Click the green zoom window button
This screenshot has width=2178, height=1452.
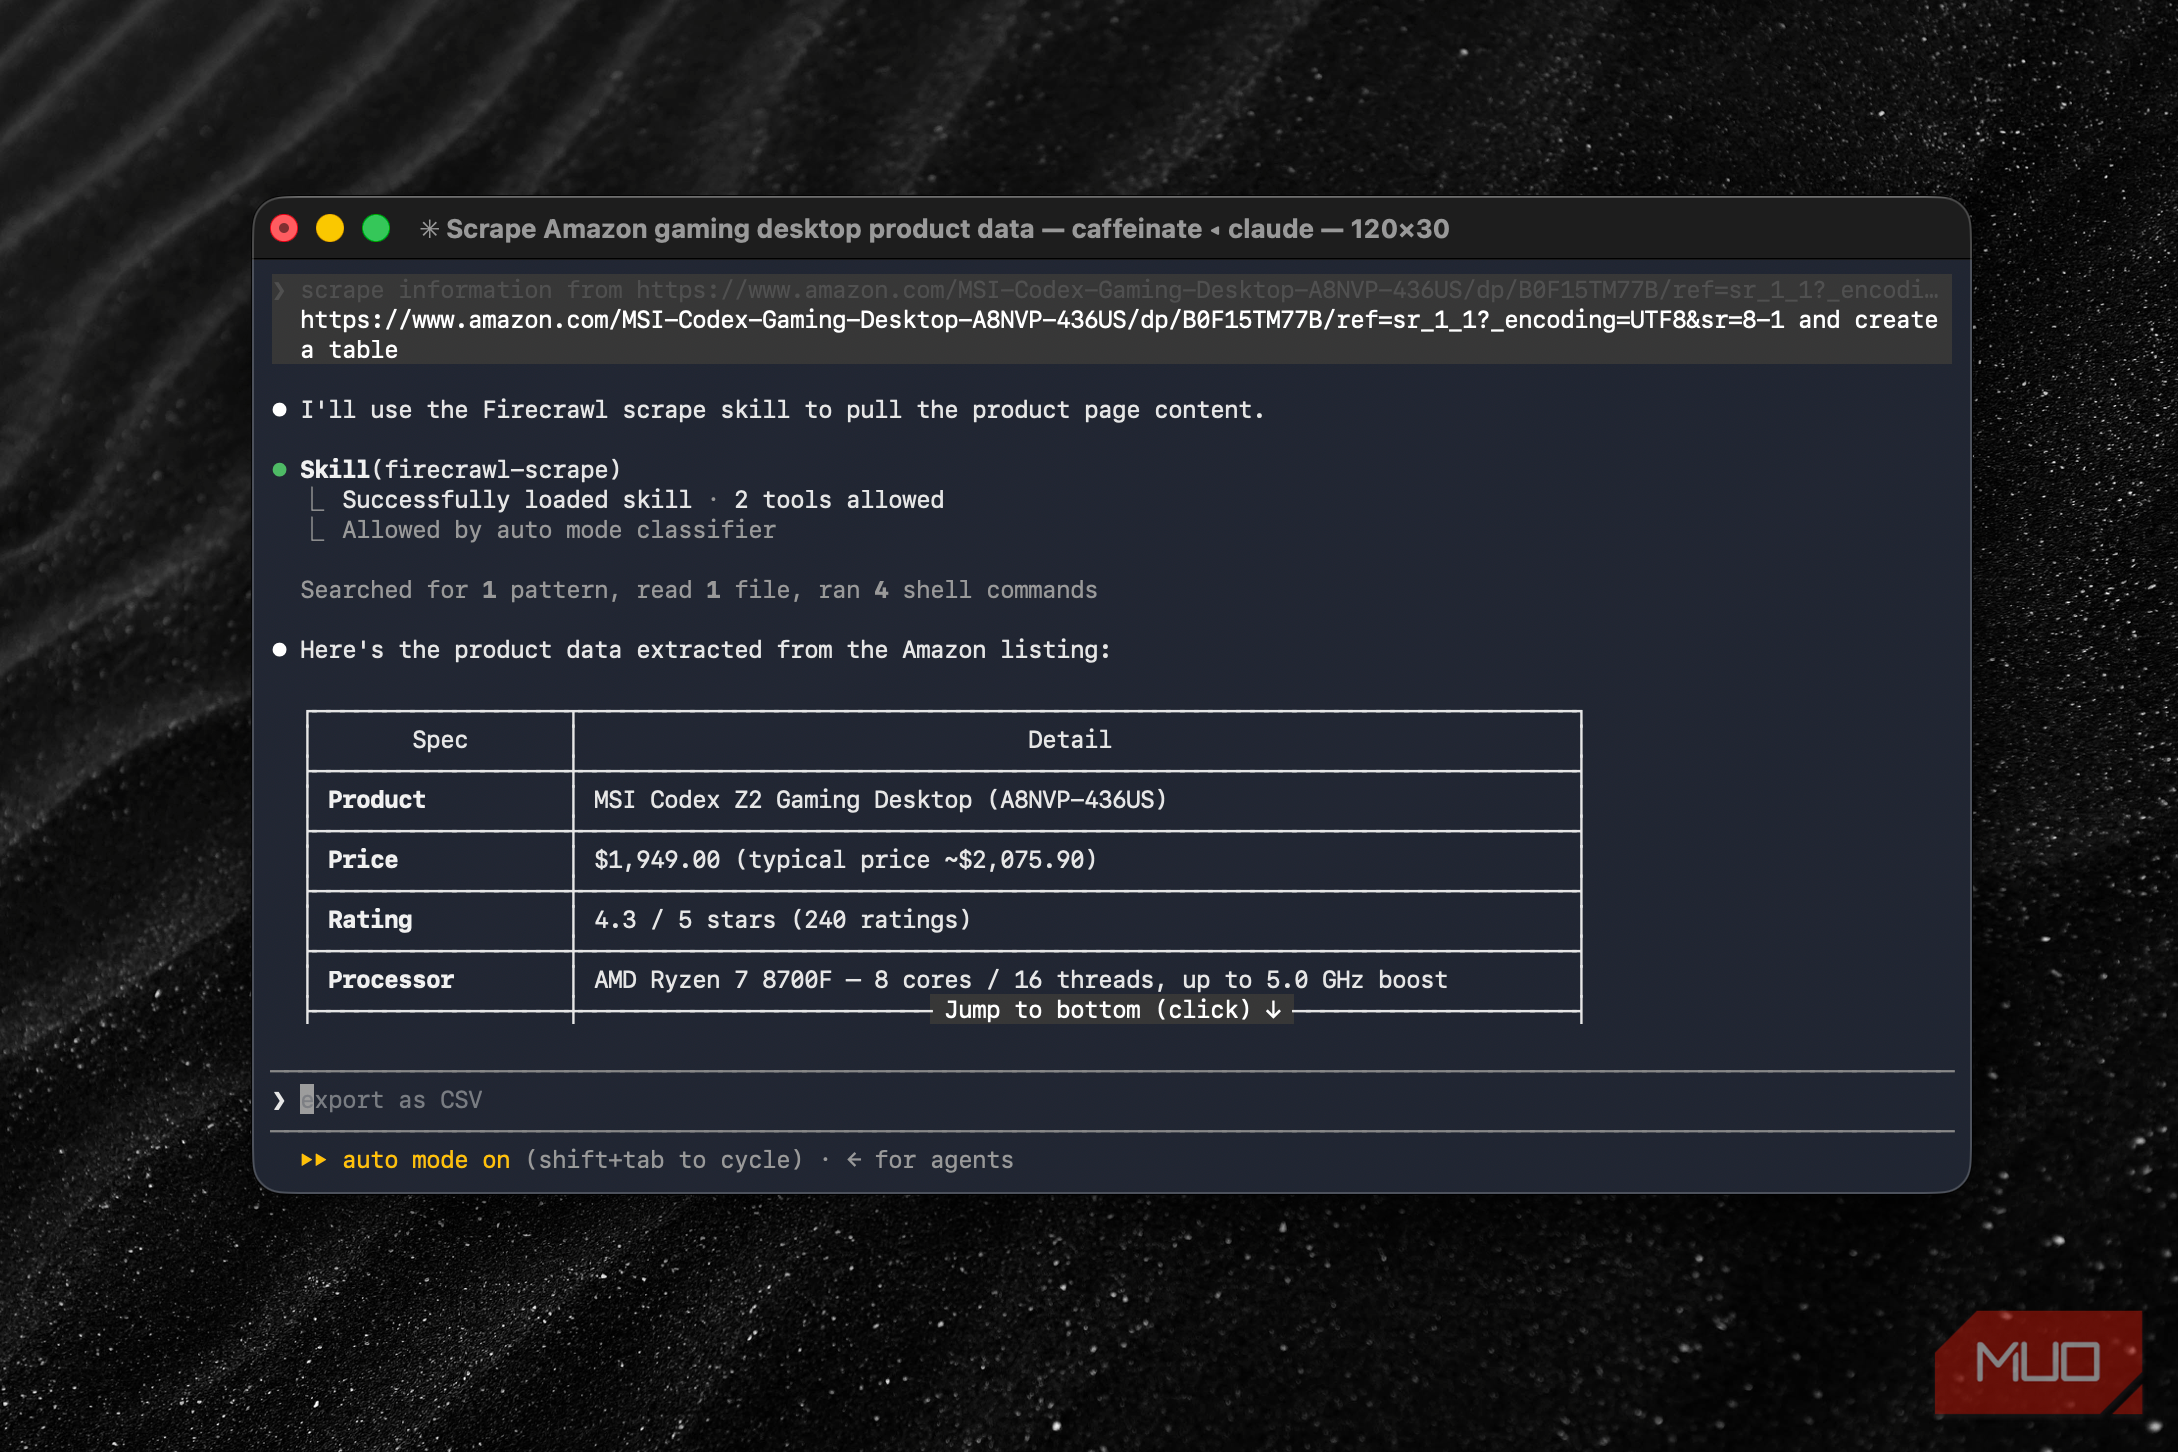376,229
